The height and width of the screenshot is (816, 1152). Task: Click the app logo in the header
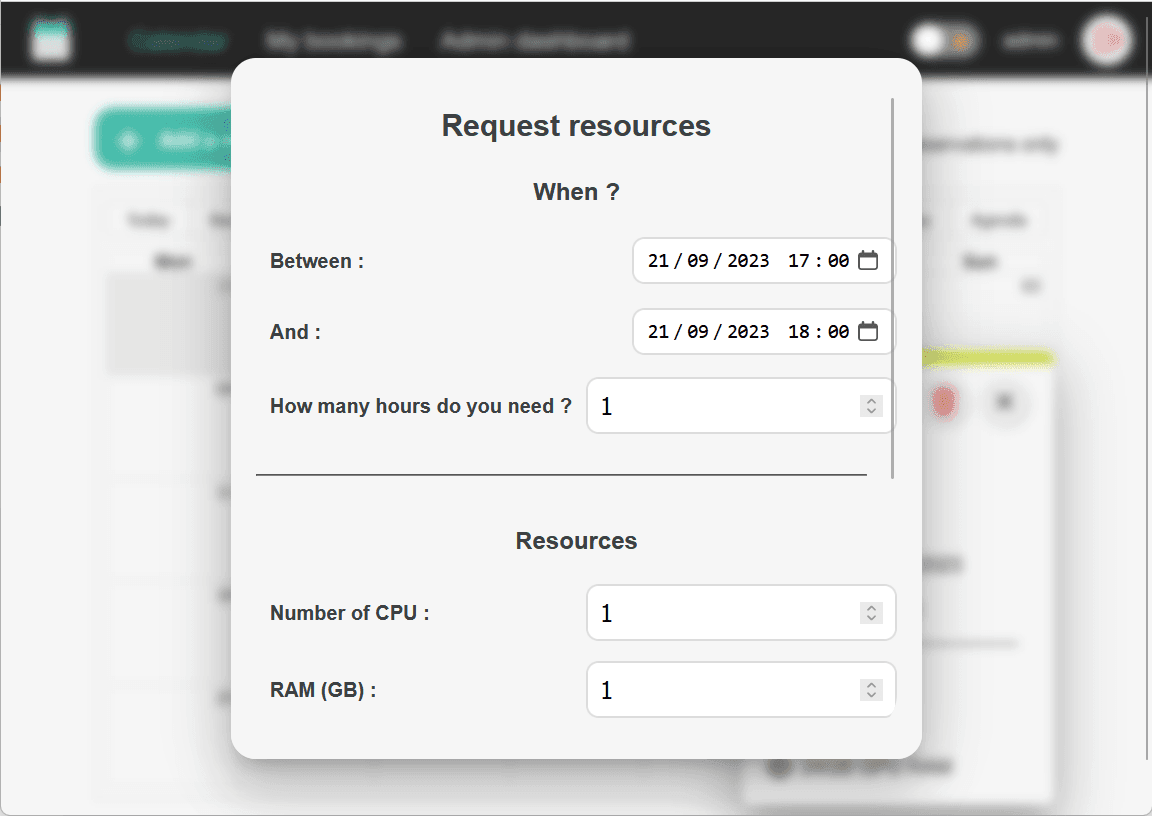click(x=50, y=41)
